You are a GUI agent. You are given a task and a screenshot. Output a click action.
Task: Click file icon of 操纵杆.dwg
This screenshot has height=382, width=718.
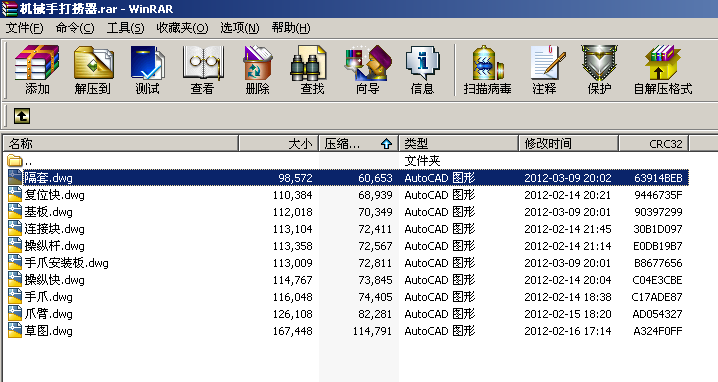point(15,246)
